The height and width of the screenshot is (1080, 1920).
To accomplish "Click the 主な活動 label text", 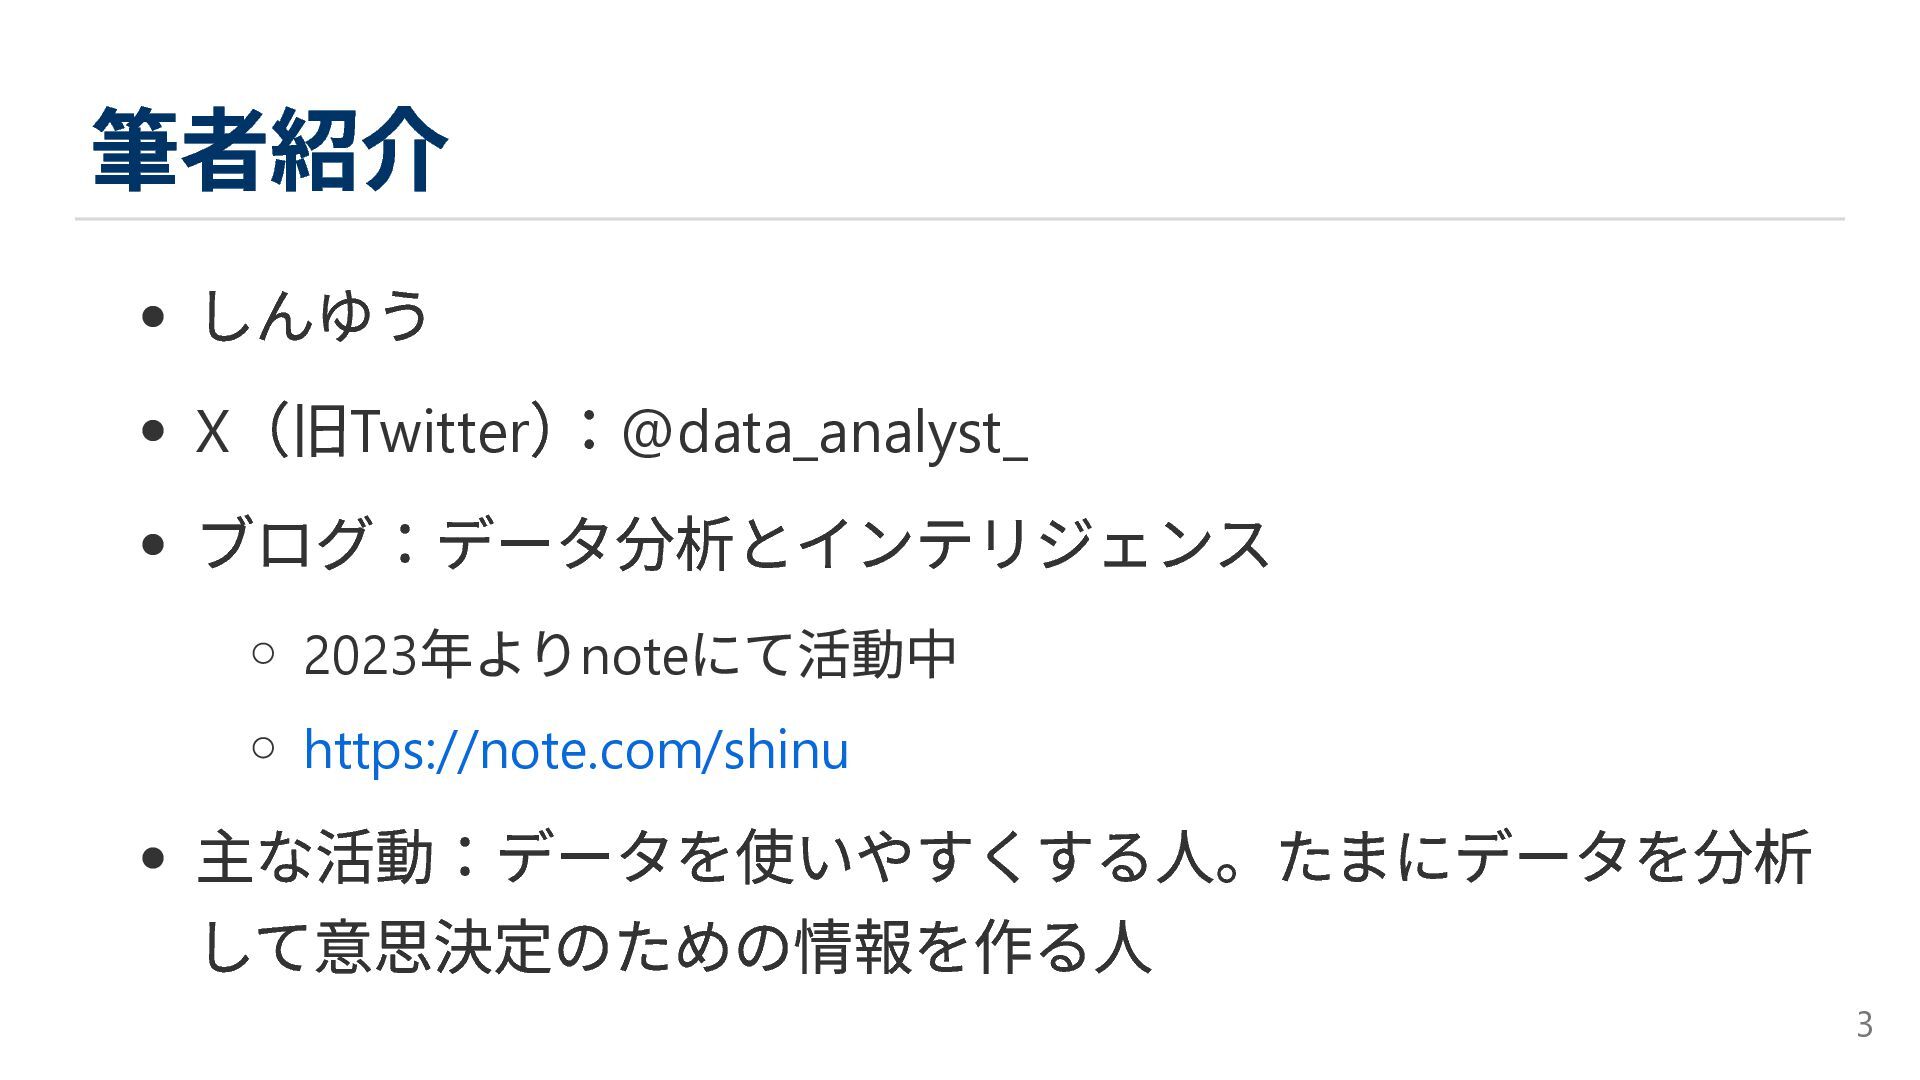I will pyautogui.click(x=315, y=858).
